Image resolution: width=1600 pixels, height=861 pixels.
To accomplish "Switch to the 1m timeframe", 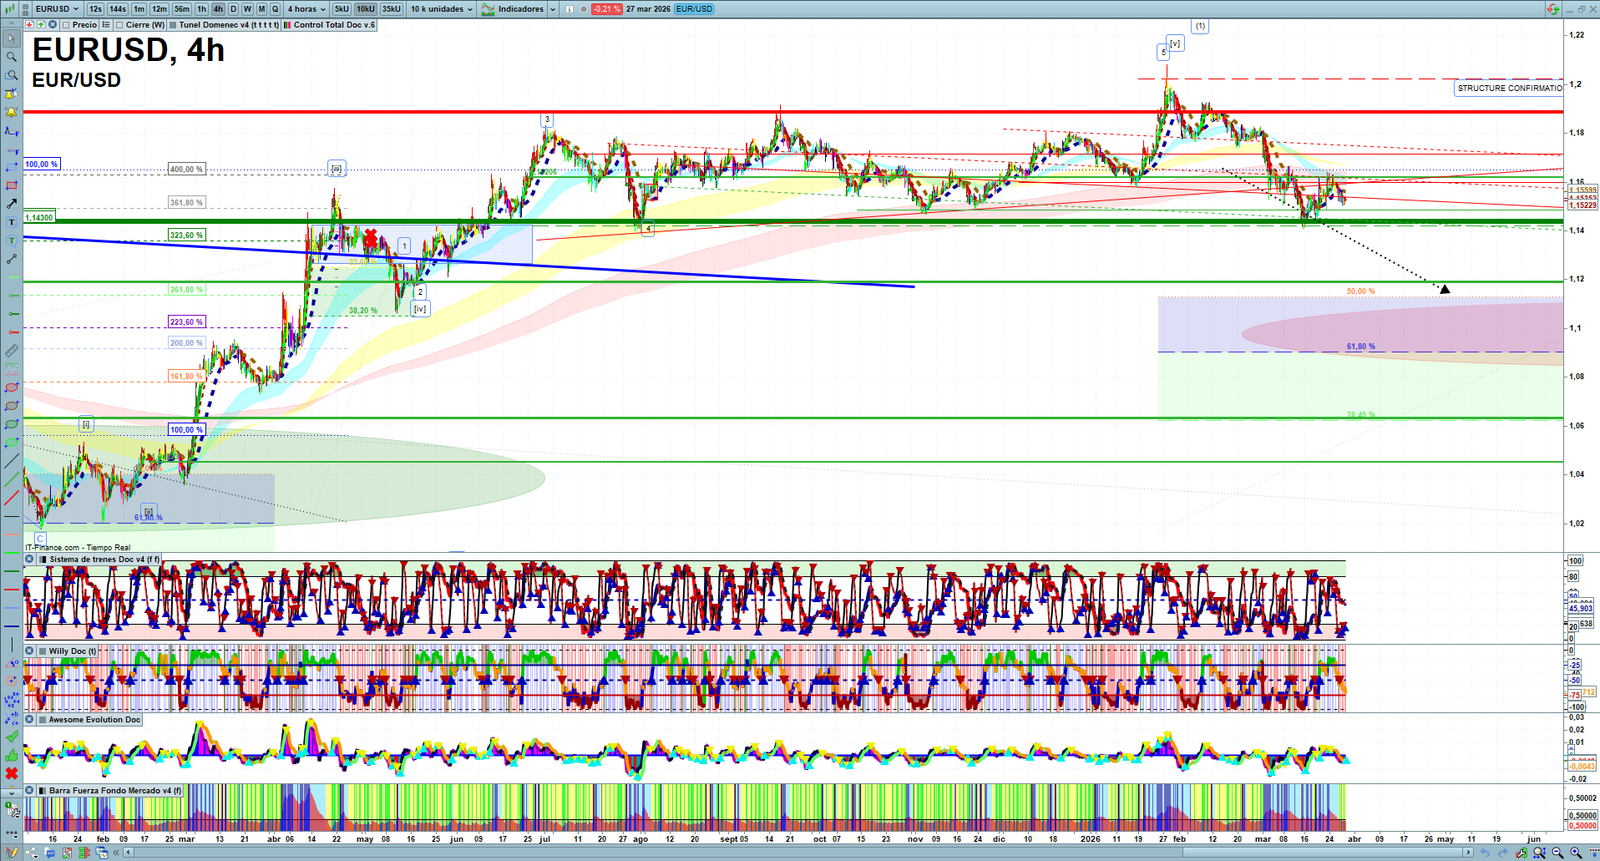I will [x=139, y=9].
